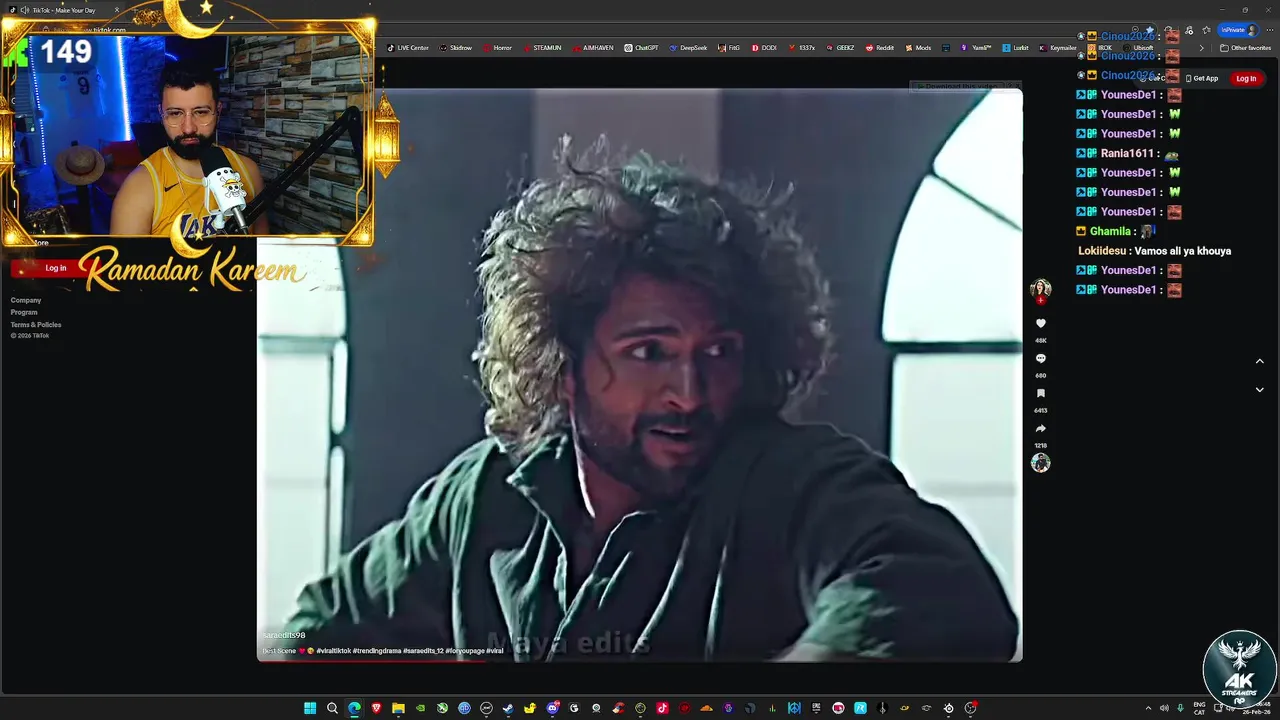Click the red Log in button at top right

click(x=1246, y=78)
